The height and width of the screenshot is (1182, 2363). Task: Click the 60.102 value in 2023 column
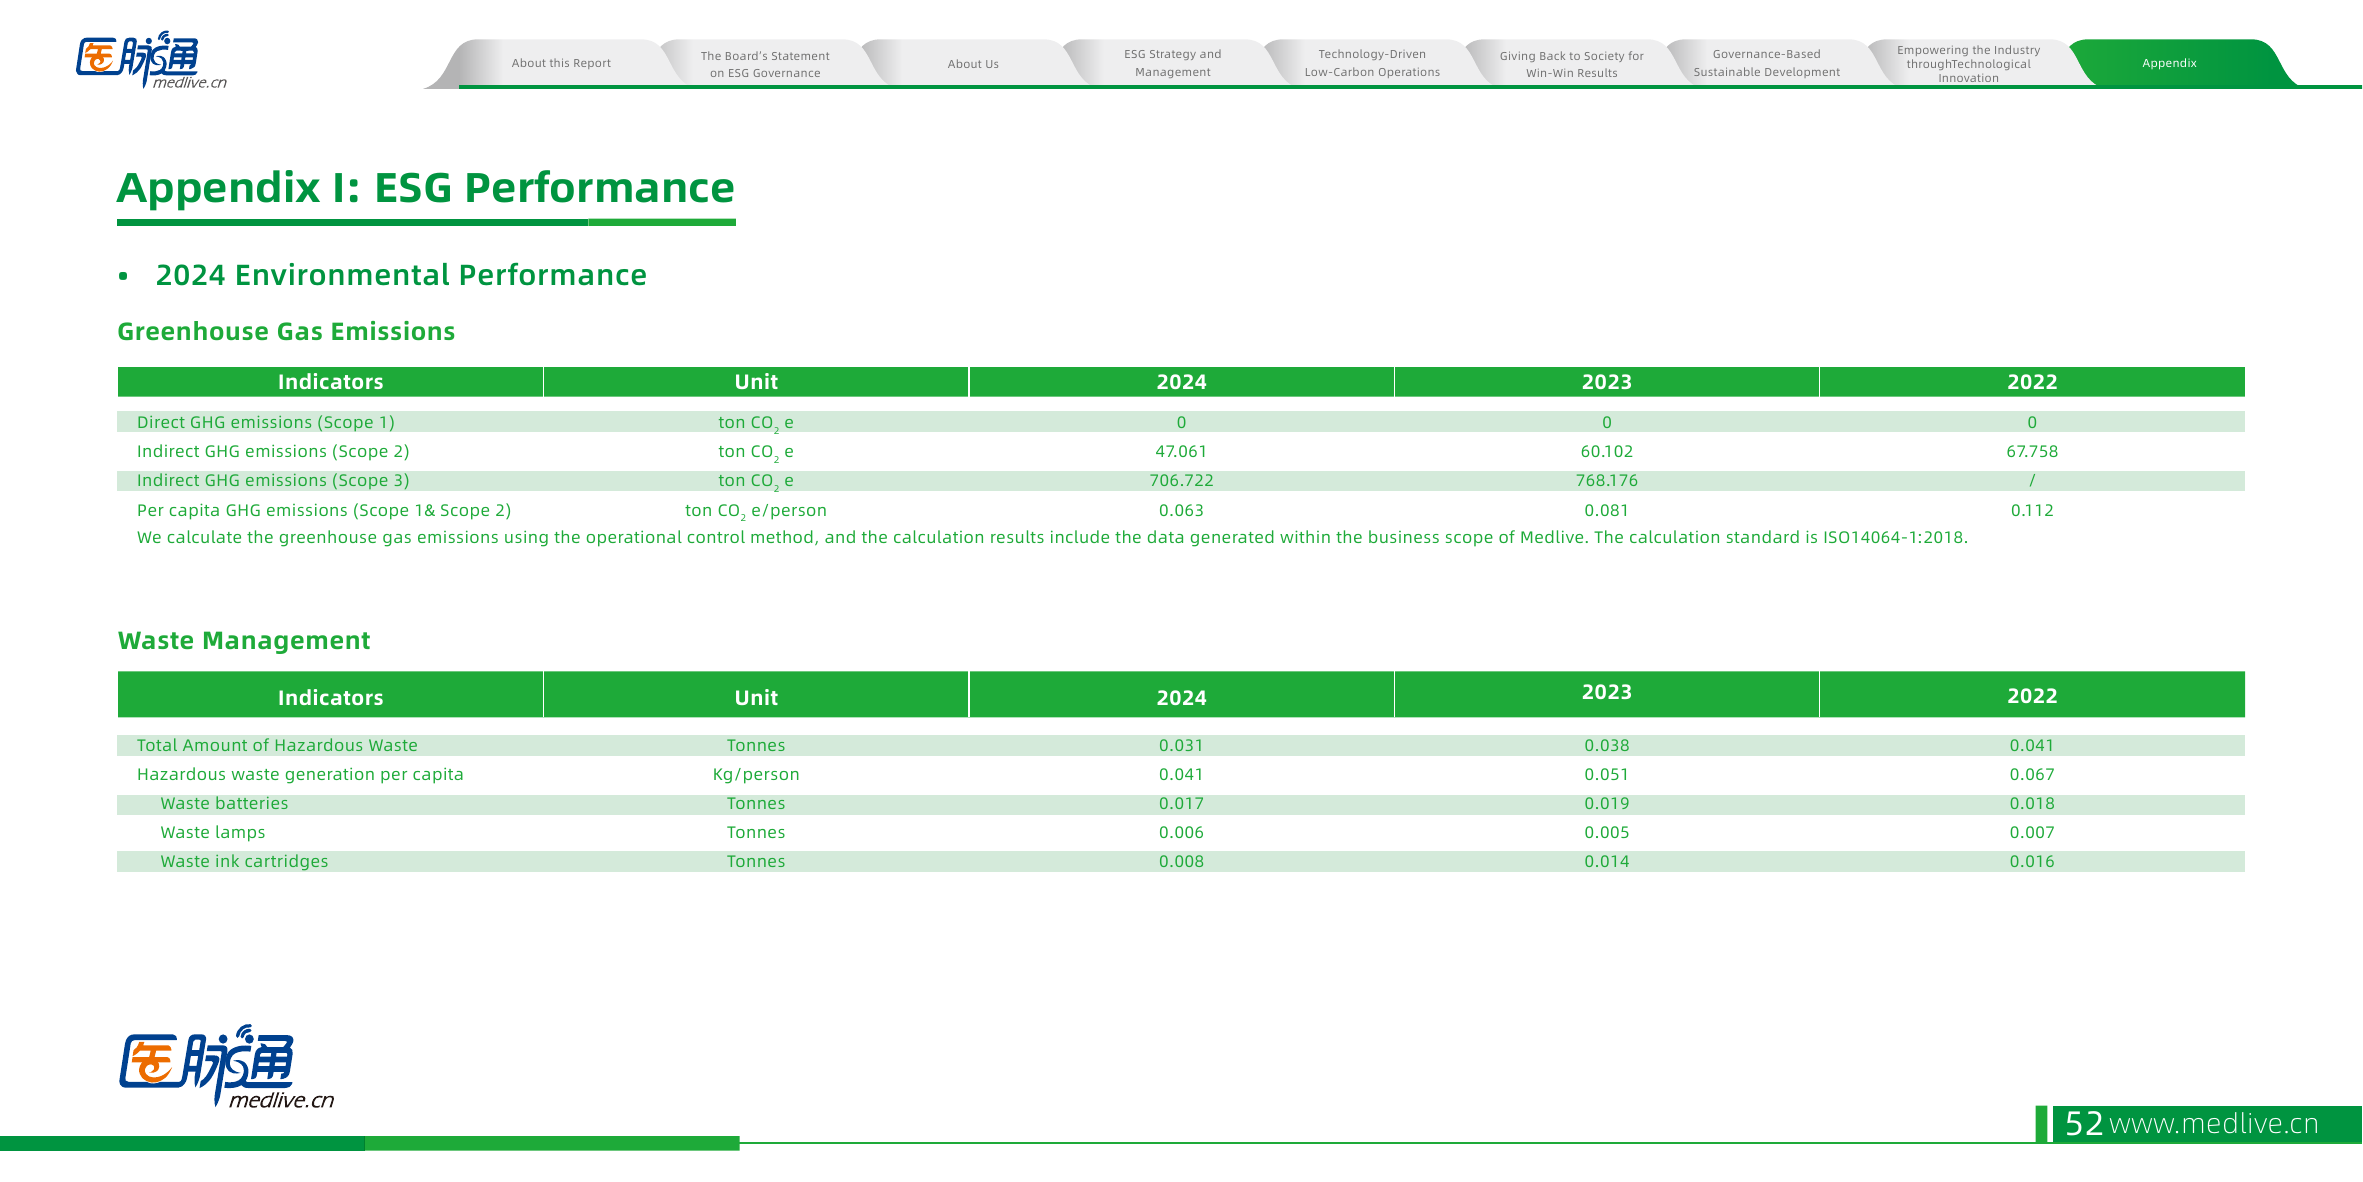[x=1606, y=452]
